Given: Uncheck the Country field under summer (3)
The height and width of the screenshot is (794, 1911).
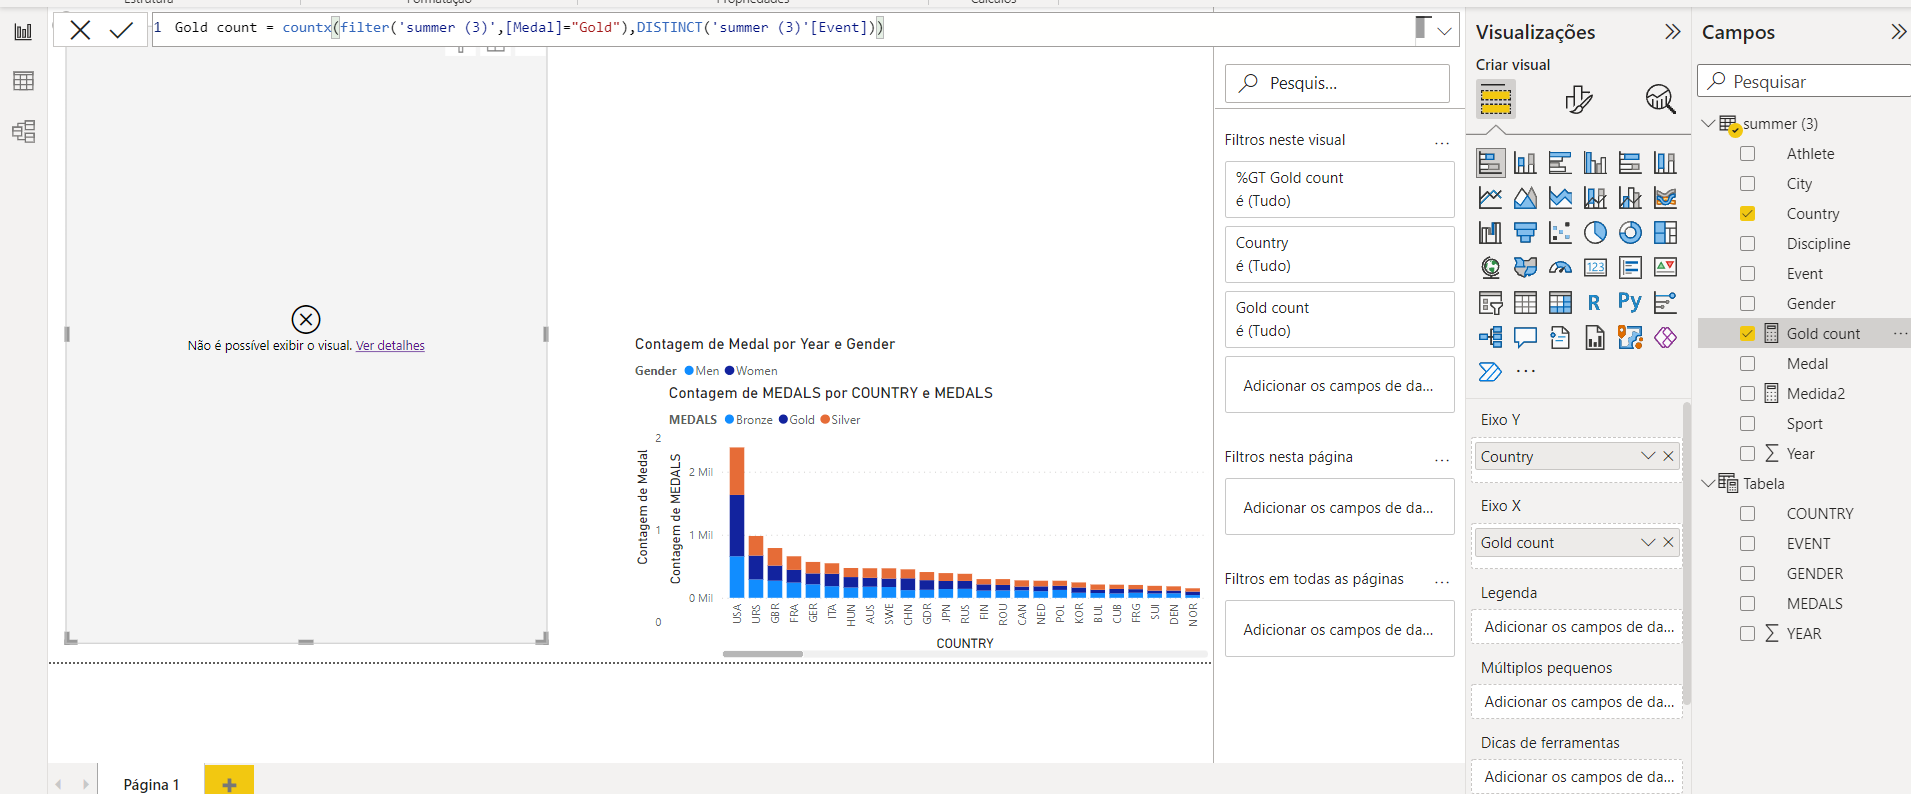Looking at the screenshot, I should [x=1747, y=214].
